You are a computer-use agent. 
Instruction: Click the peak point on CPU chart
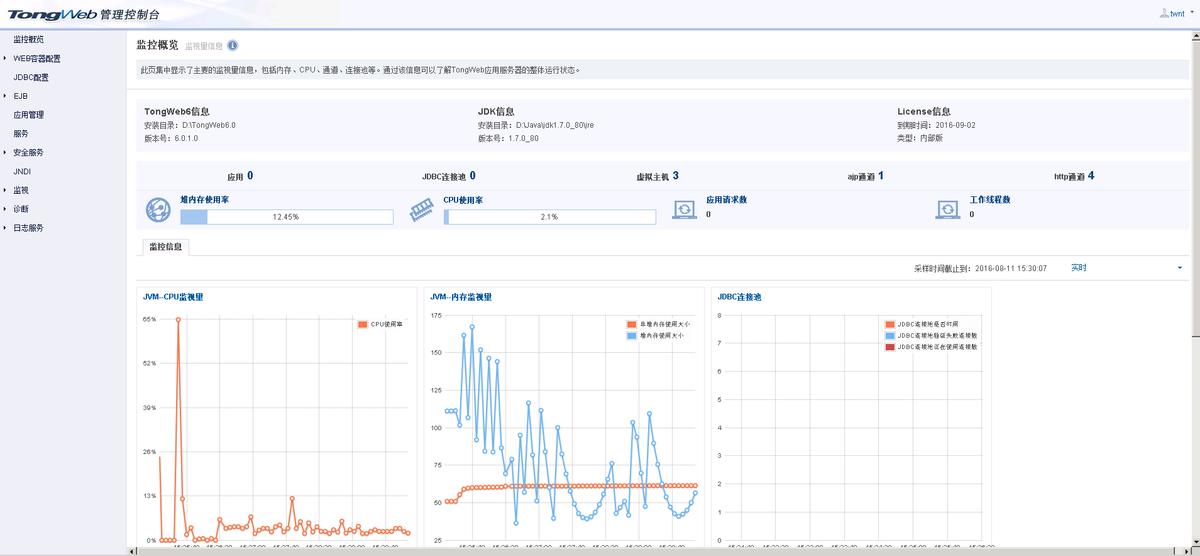[178, 319]
